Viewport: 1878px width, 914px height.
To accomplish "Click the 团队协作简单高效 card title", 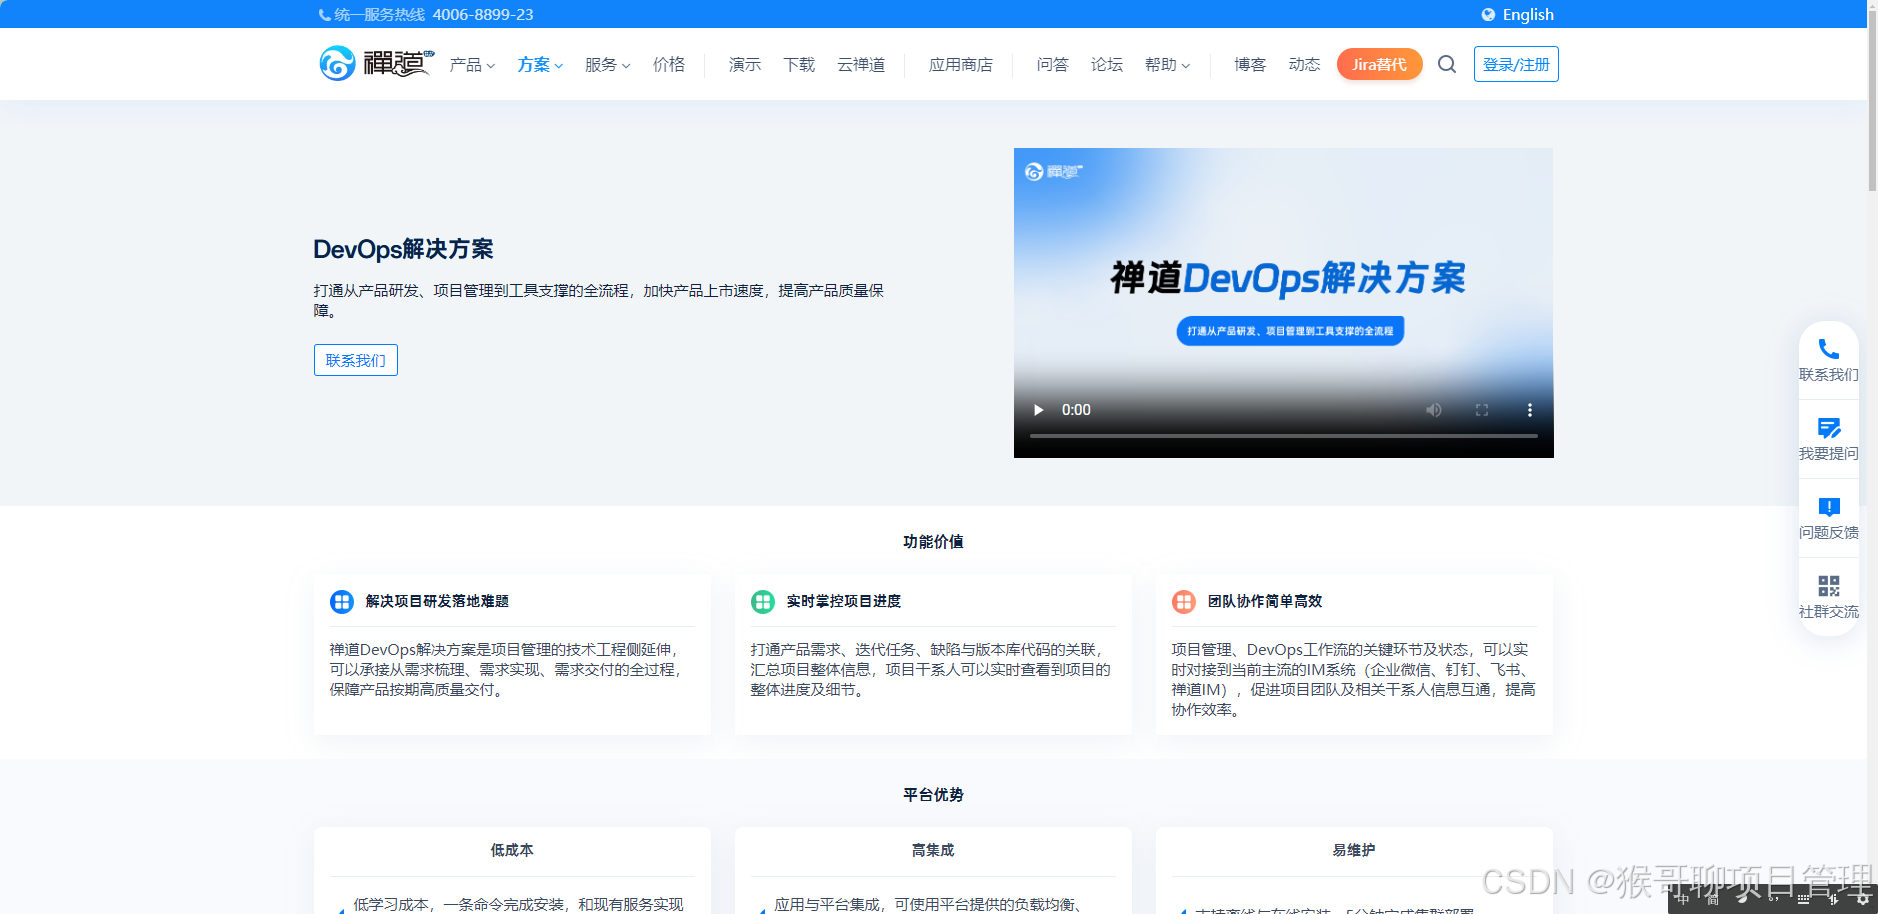I will click(1265, 601).
